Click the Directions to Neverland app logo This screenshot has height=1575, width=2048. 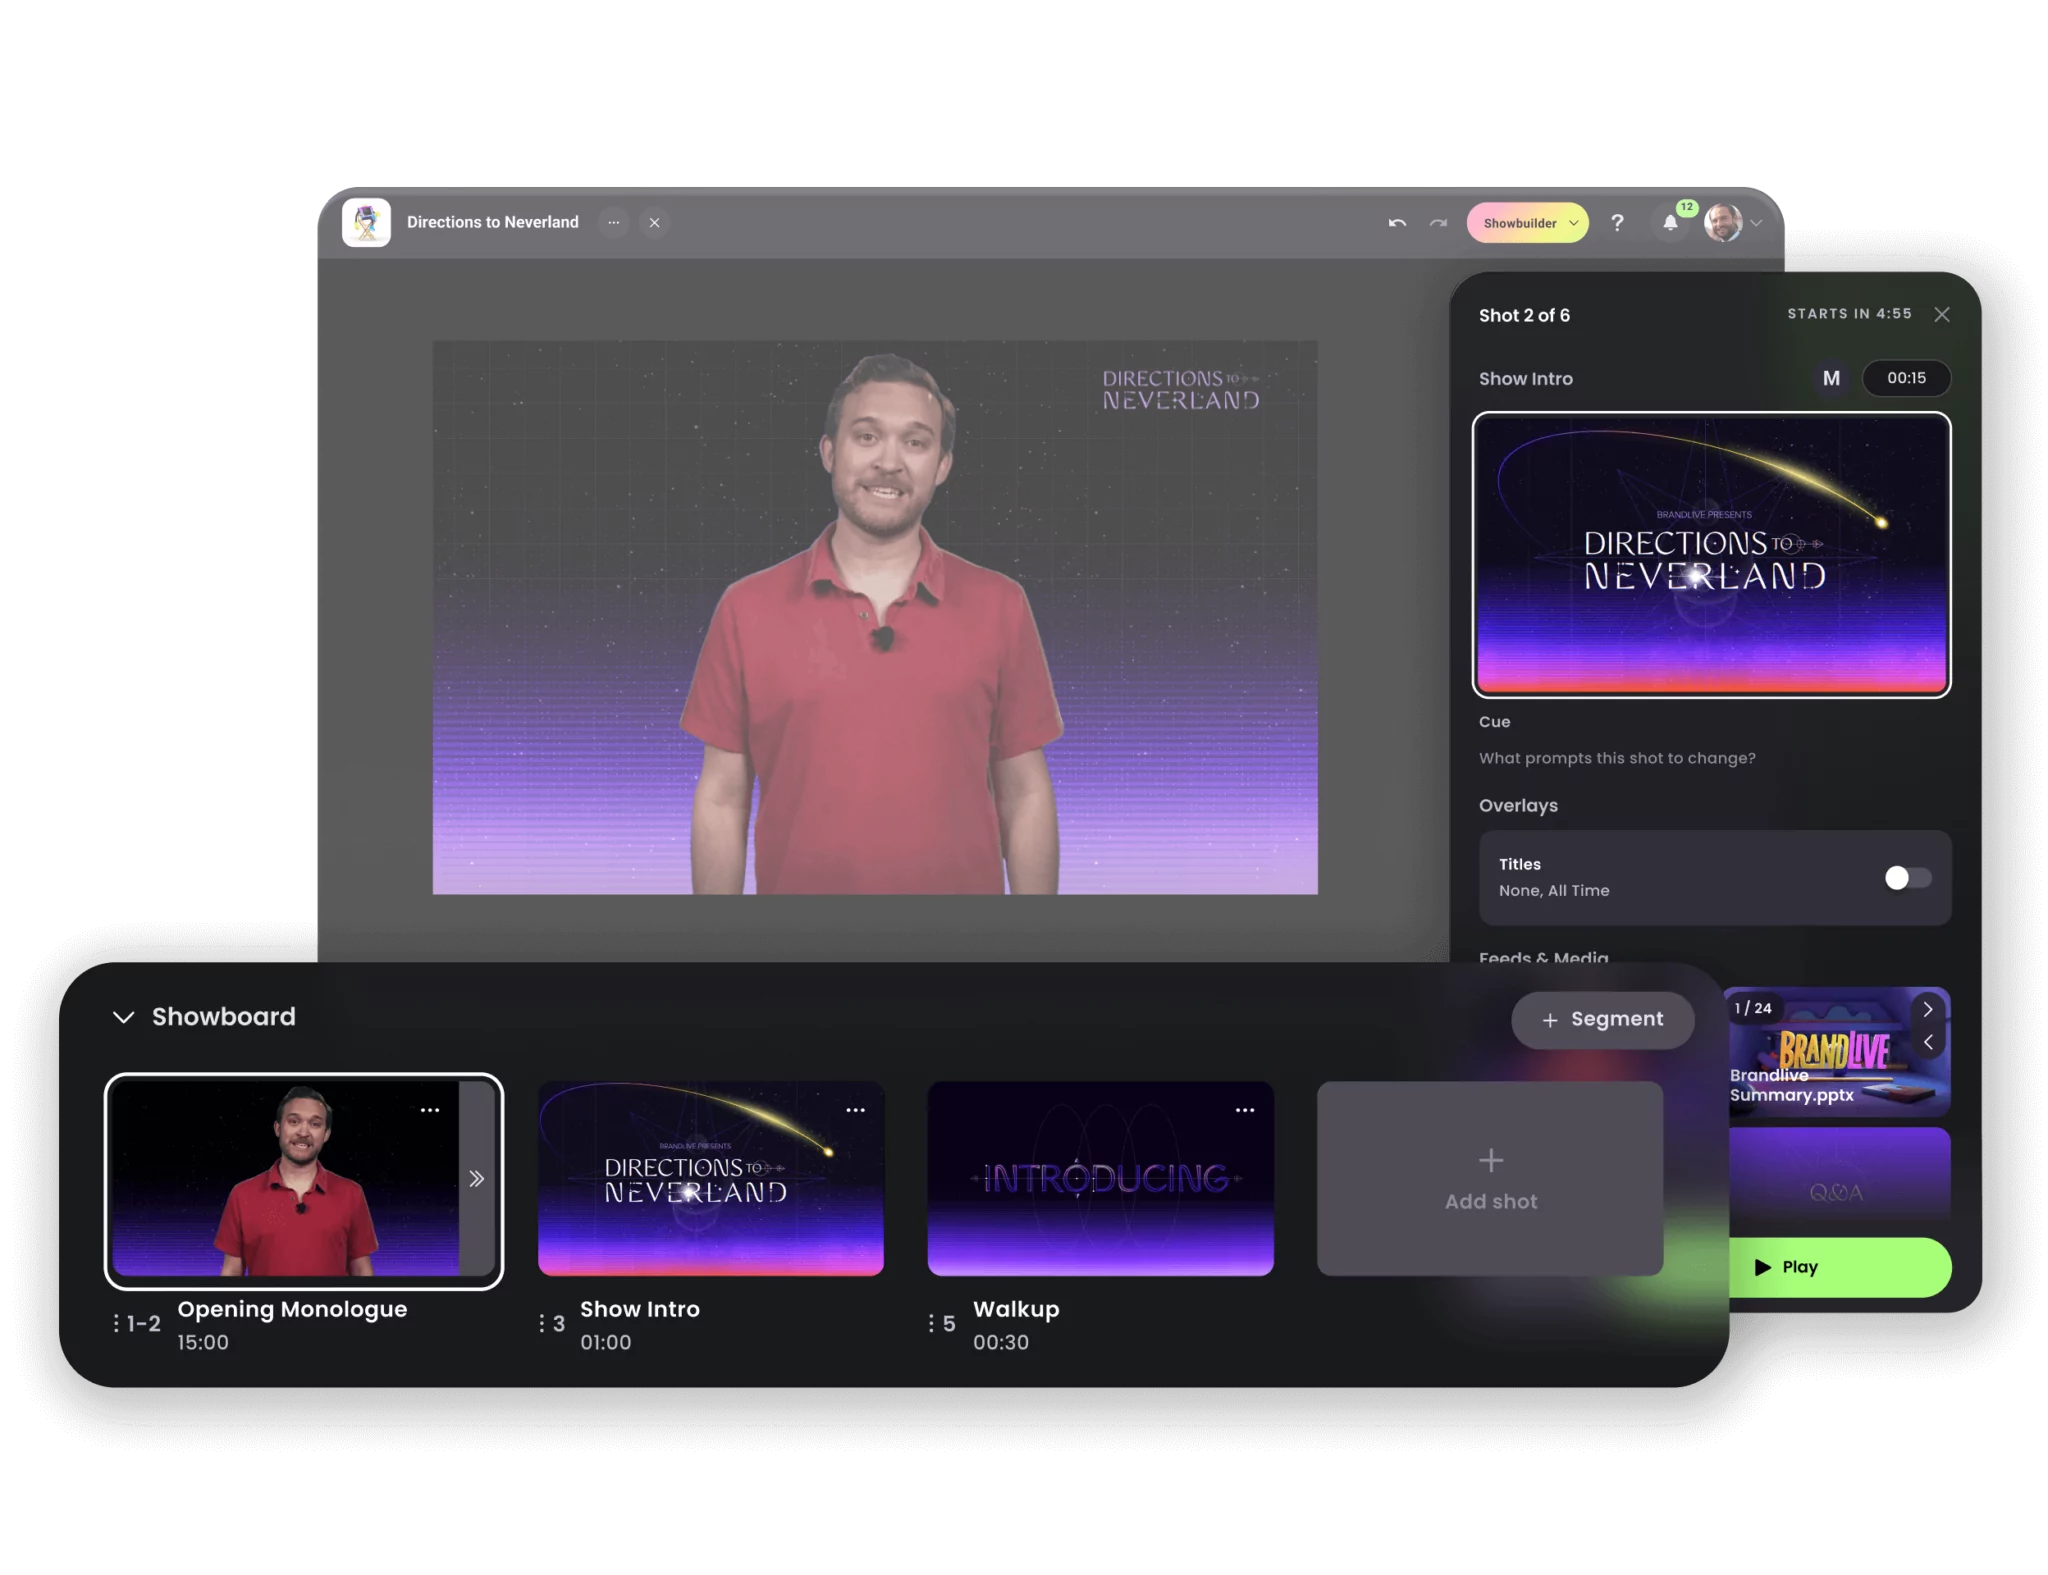pyautogui.click(x=366, y=222)
